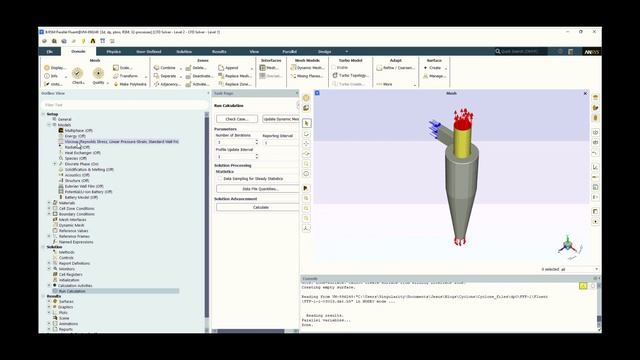Open Refine / Coarsen adapt tool
The width and height of the screenshot is (640, 360).
pyautogui.click(x=395, y=68)
